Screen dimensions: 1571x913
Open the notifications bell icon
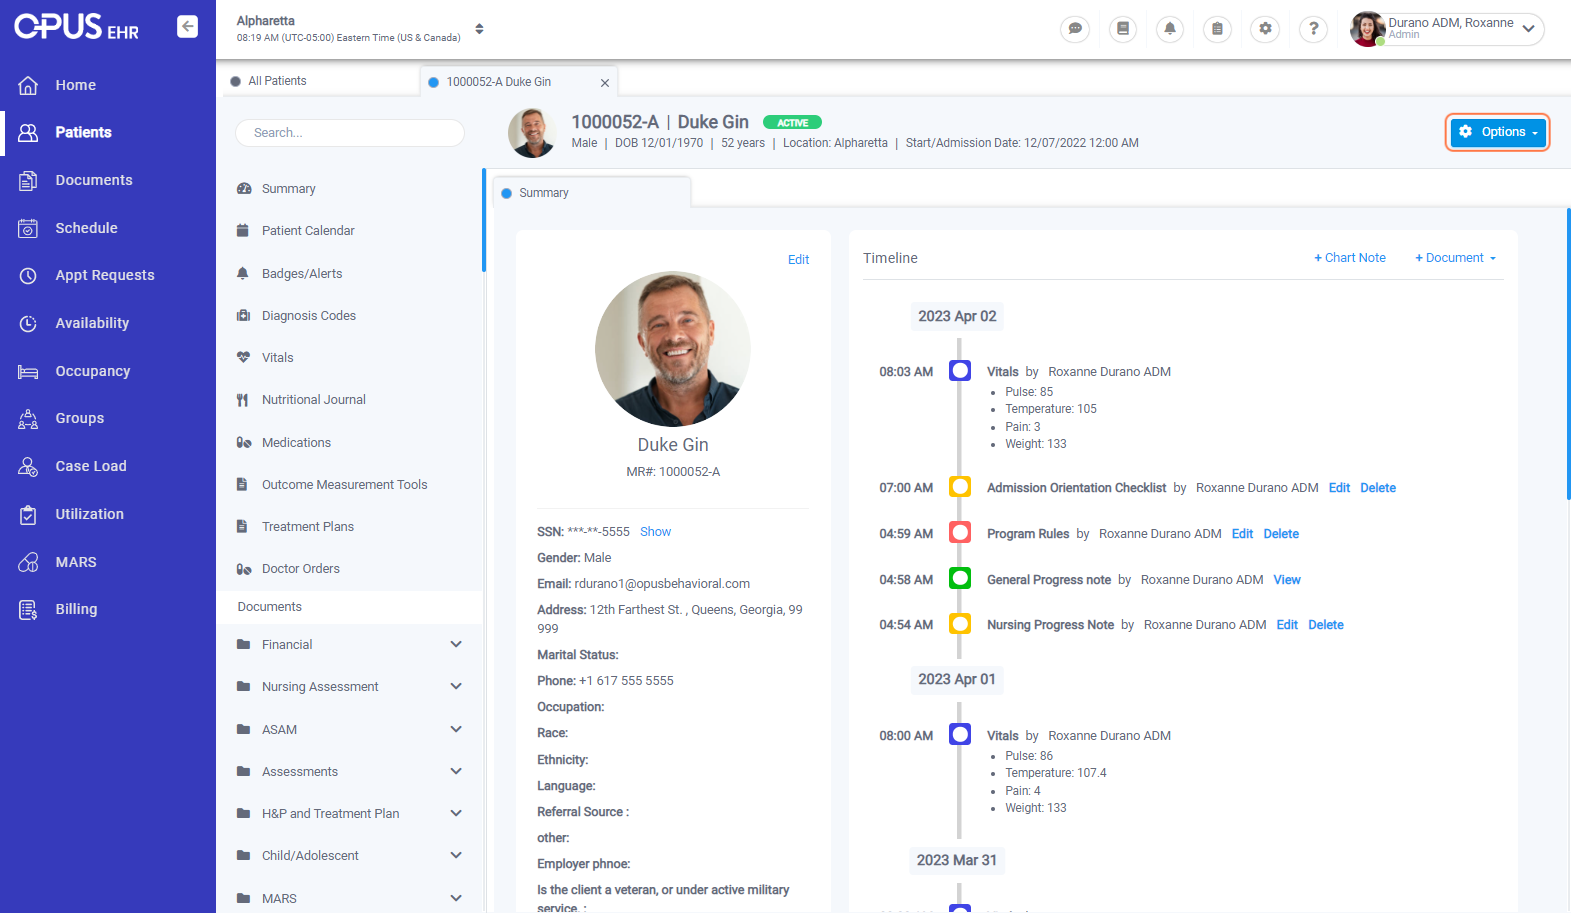click(1170, 29)
